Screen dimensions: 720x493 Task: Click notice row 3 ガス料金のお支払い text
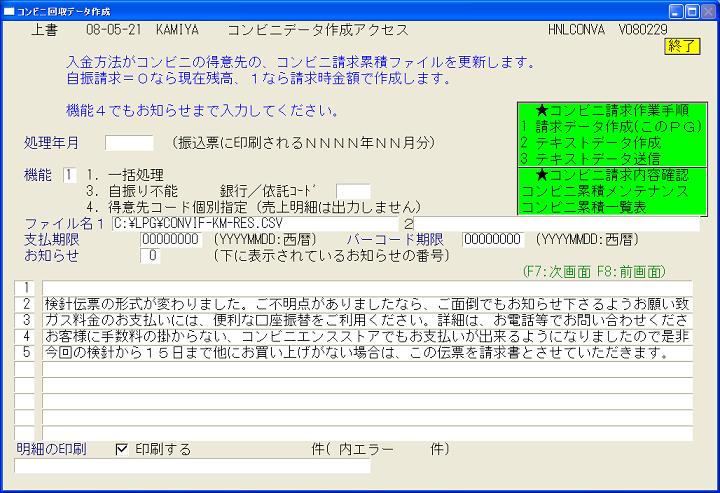367,320
